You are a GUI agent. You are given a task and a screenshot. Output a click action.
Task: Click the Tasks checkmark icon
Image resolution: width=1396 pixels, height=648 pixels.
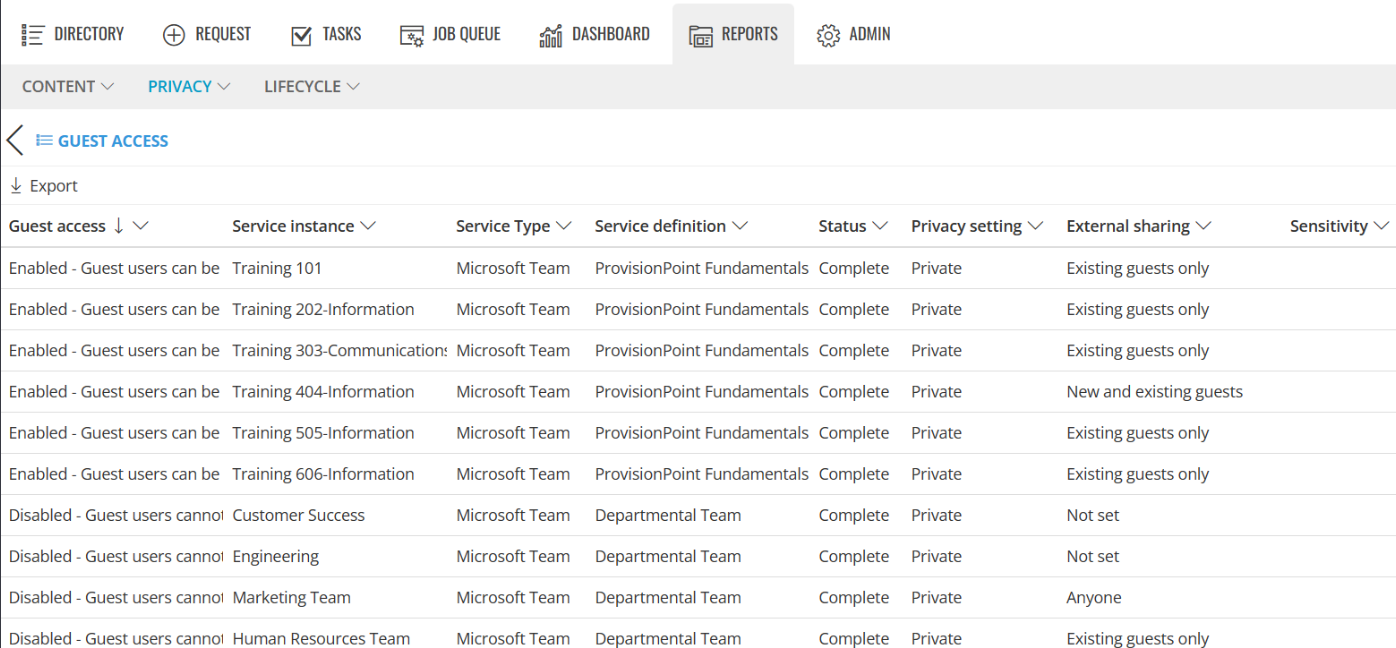point(301,36)
